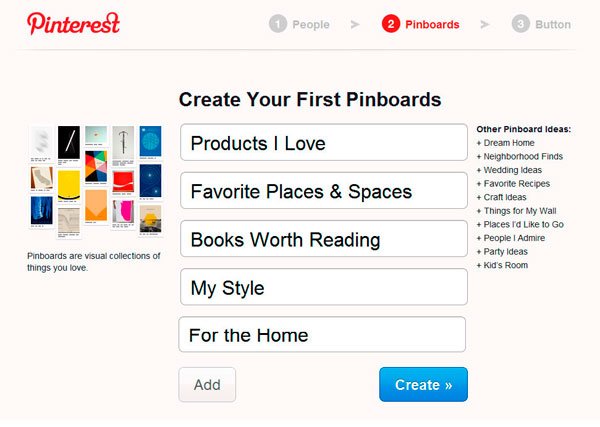Focus the Products I Love field
Screen dimensions: 600x427
[x=323, y=143]
